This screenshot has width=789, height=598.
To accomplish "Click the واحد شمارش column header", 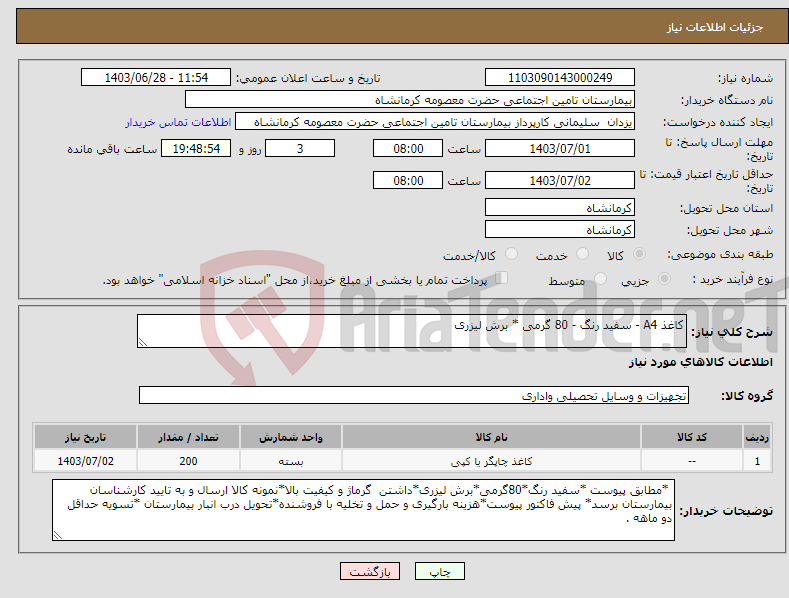I will point(291,437).
